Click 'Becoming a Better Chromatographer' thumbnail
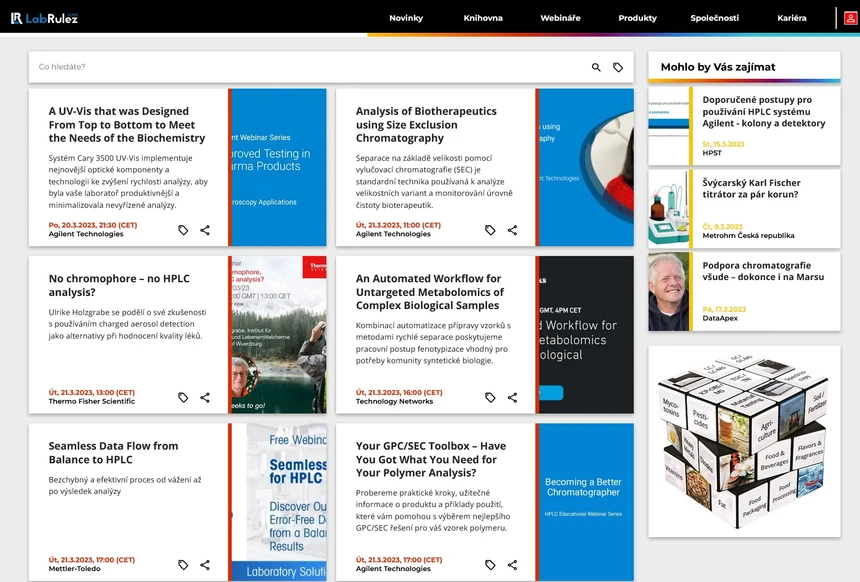 pyautogui.click(x=585, y=502)
